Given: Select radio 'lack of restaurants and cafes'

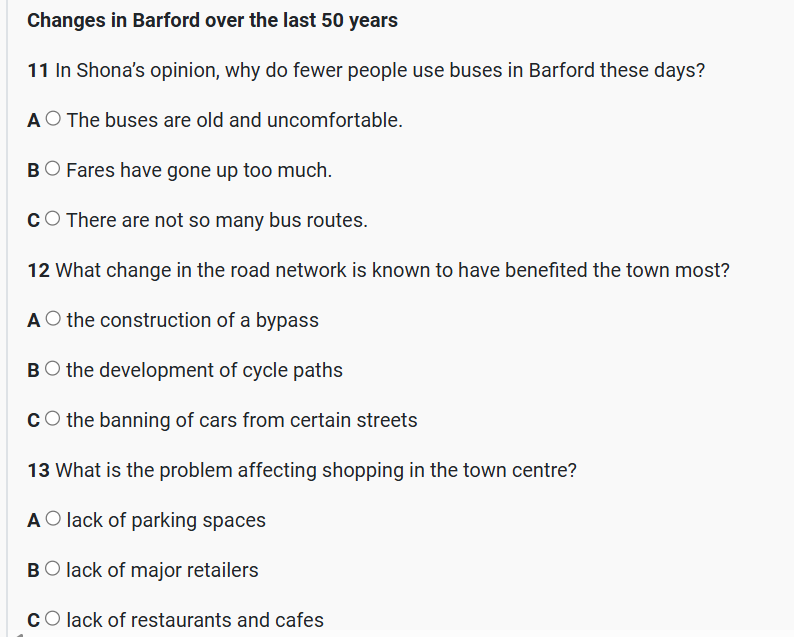Looking at the screenshot, I should pos(53,620).
